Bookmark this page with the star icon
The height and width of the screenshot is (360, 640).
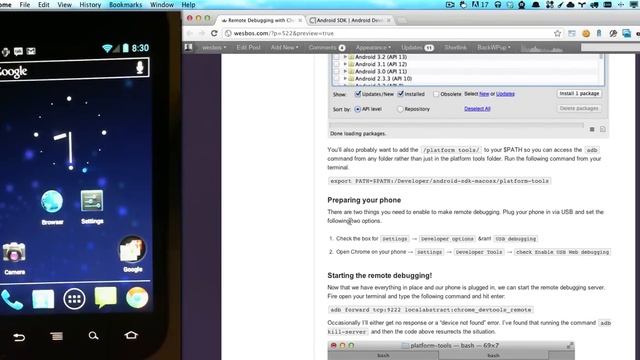click(x=558, y=33)
